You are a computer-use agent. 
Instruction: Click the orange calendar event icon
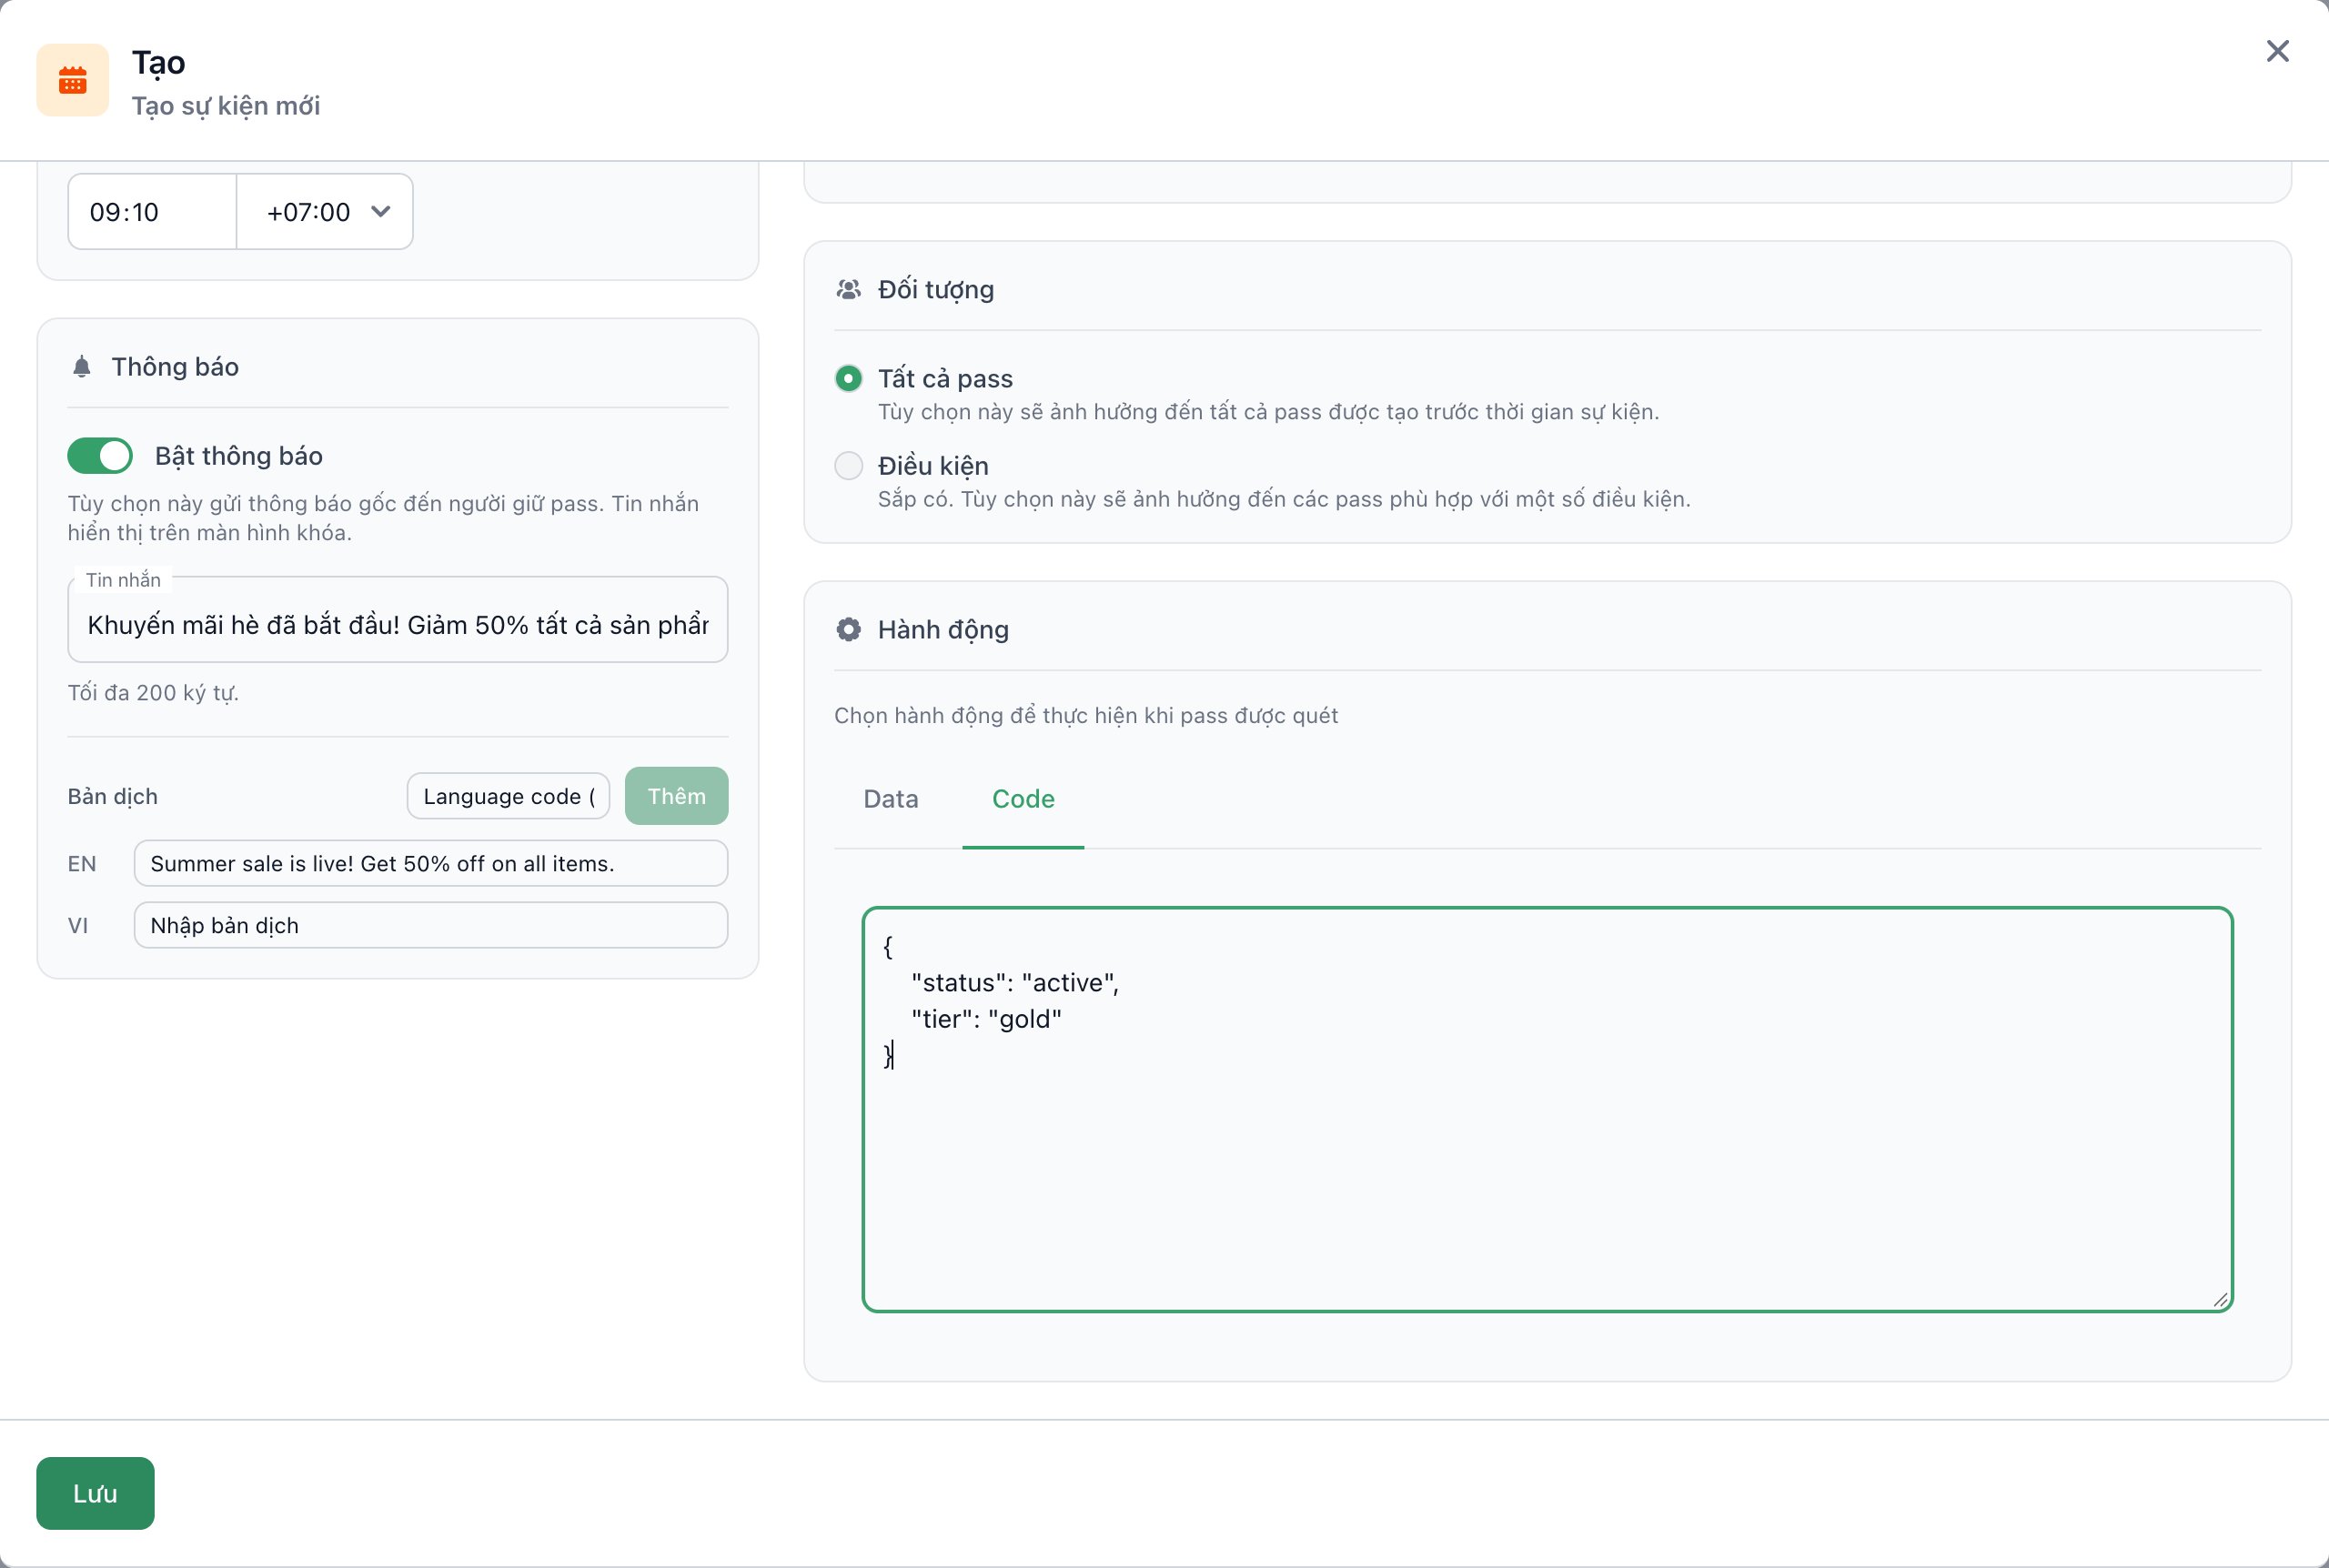point(72,80)
